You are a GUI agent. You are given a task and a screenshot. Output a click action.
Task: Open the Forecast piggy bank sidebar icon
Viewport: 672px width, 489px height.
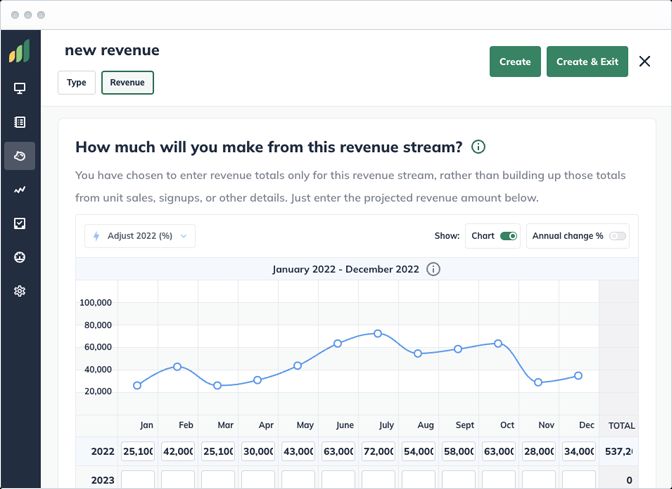(x=19, y=156)
